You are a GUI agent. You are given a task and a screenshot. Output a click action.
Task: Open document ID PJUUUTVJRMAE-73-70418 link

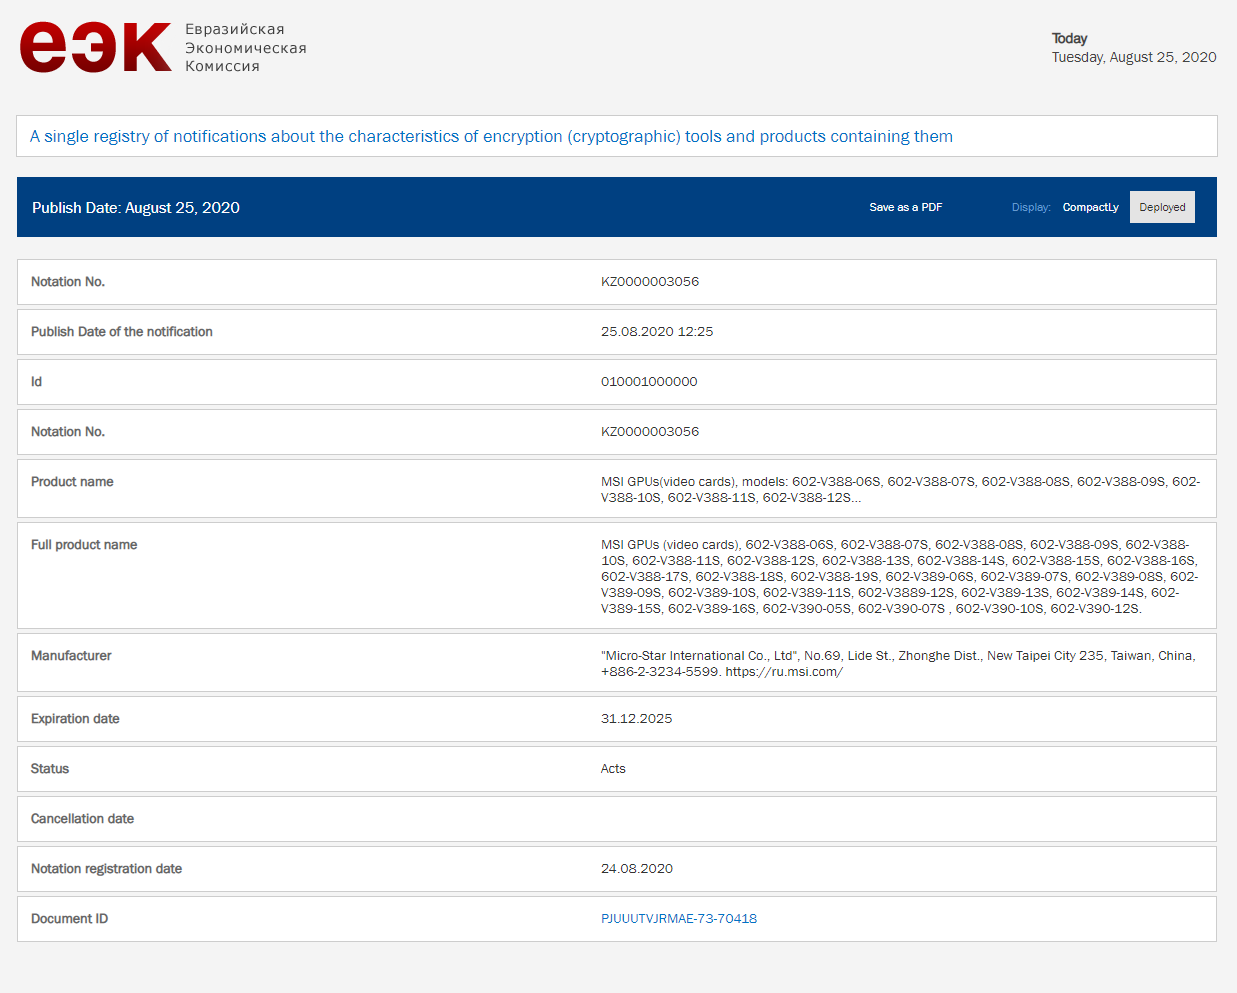679,918
